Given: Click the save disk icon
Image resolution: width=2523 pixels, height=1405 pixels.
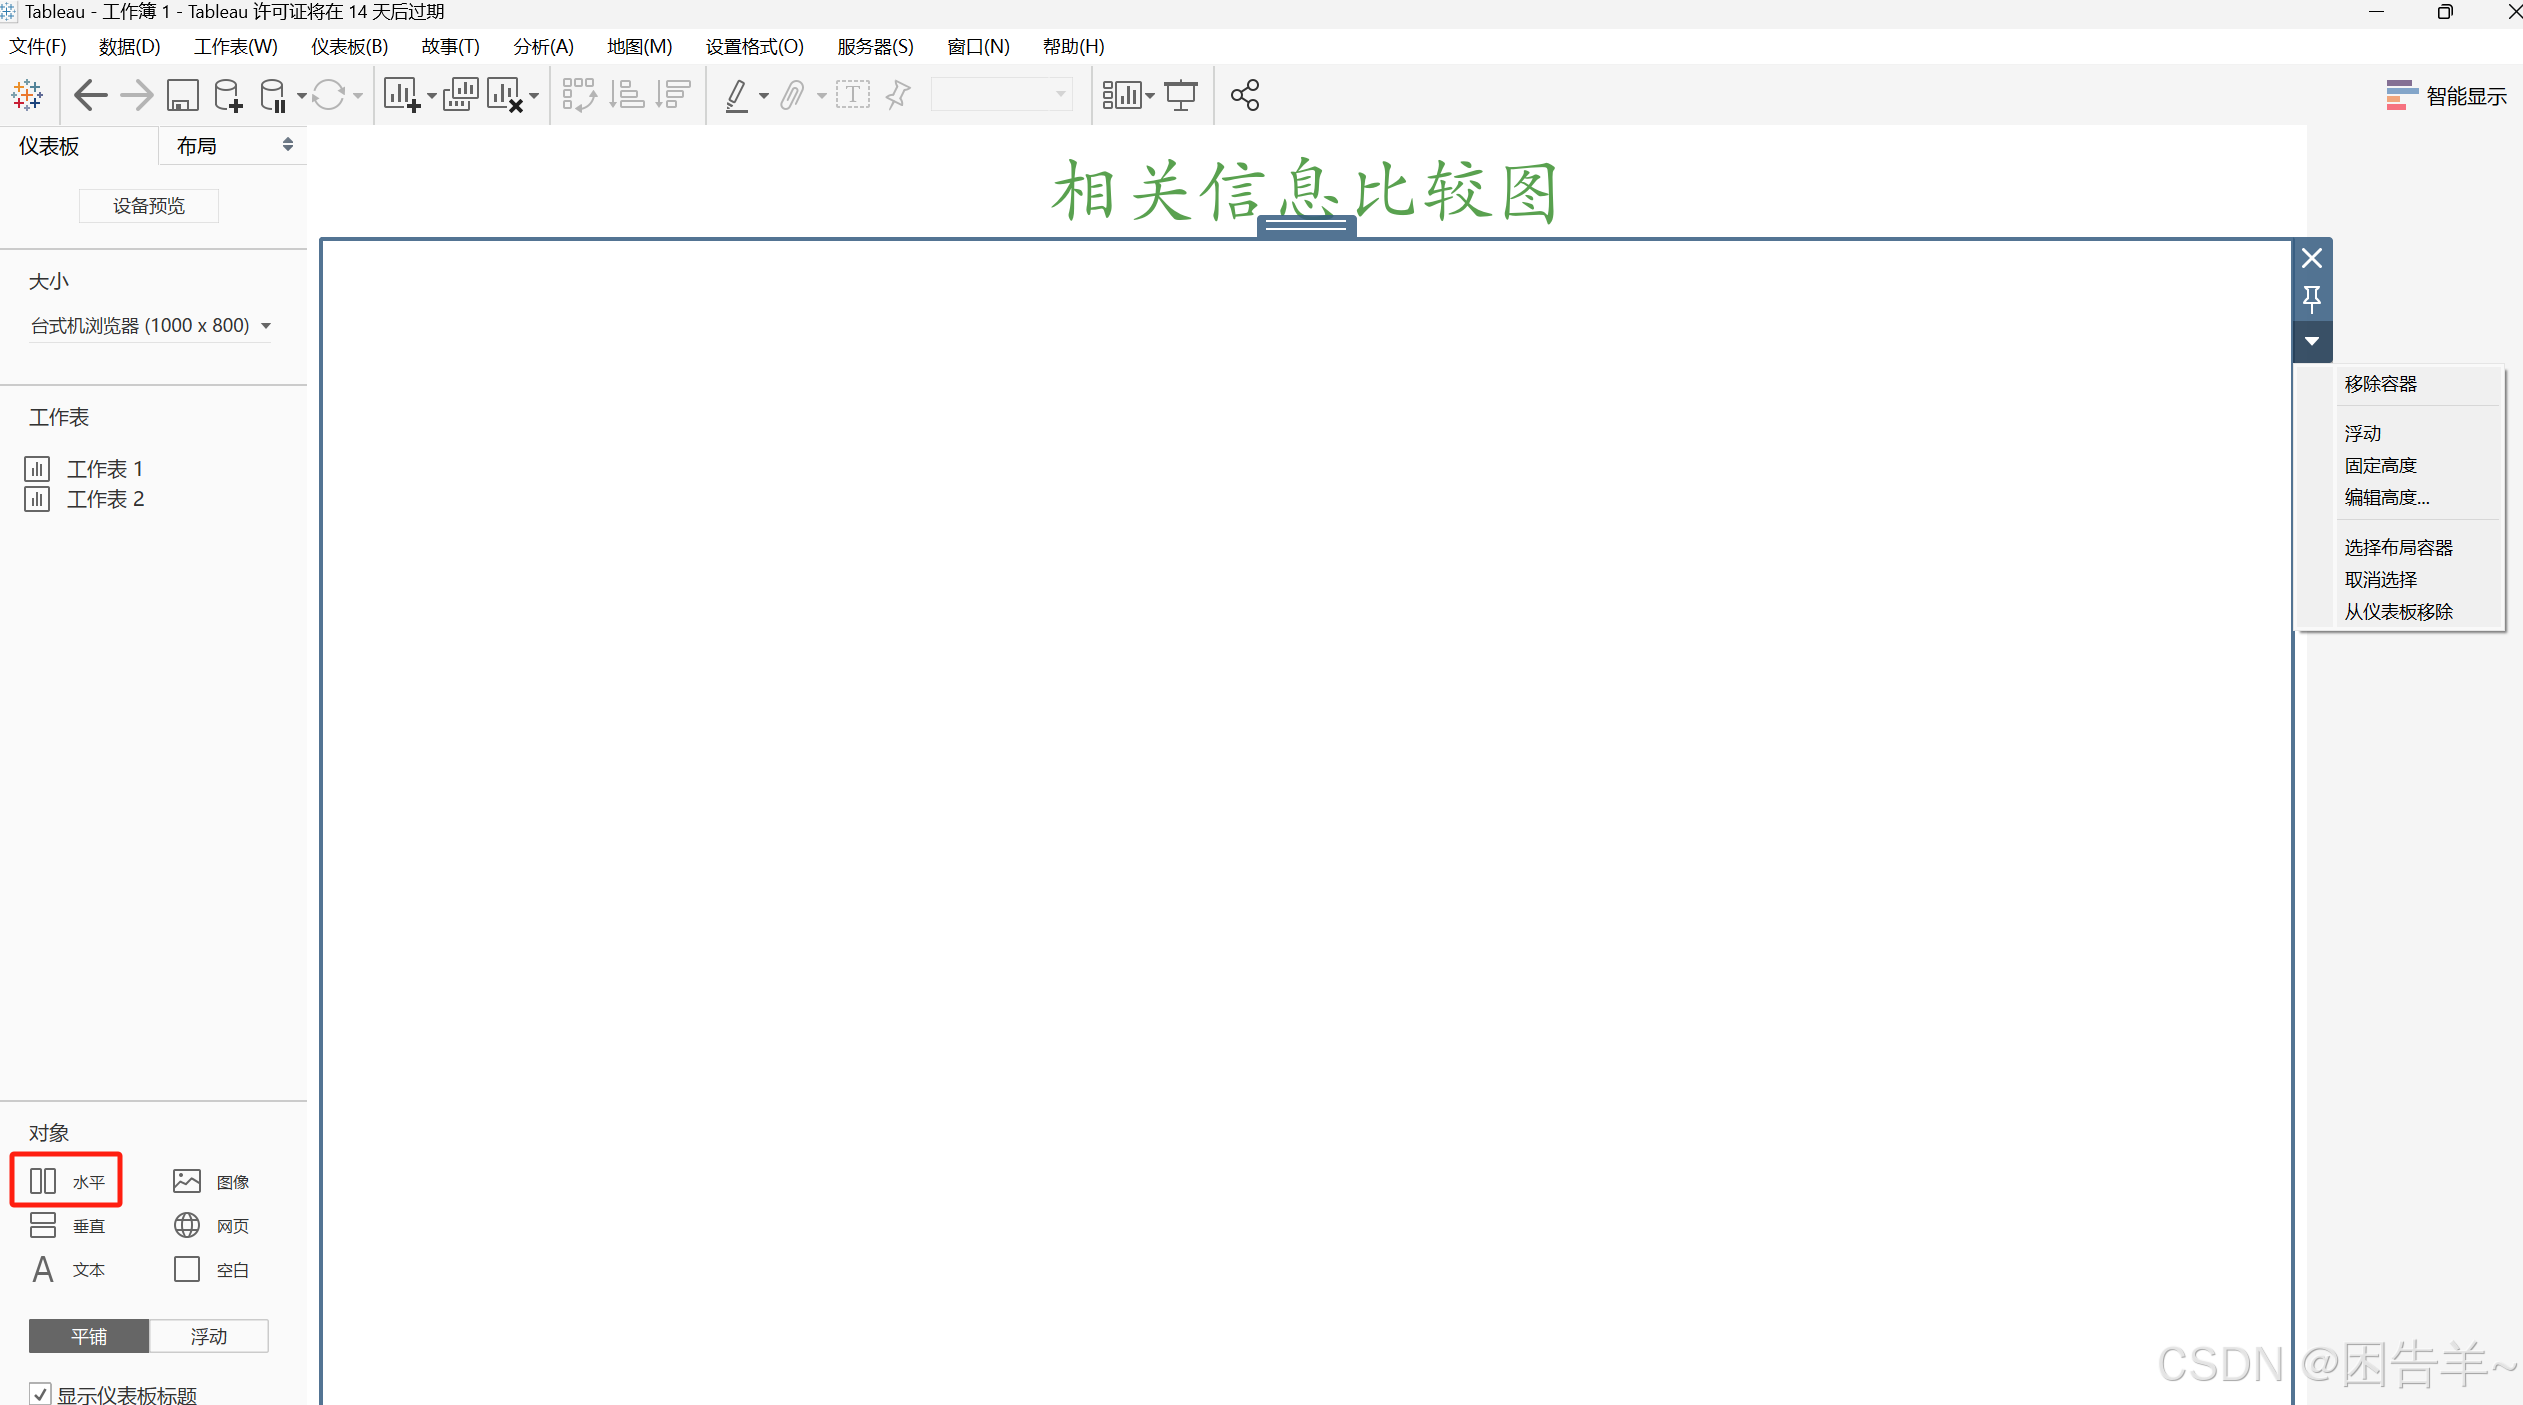Looking at the screenshot, I should [182, 96].
